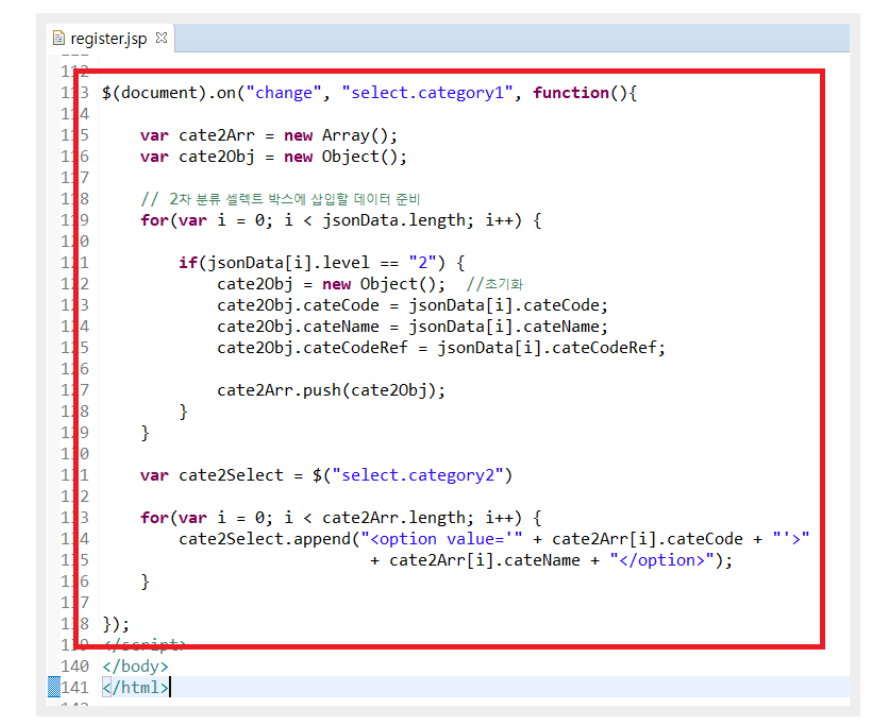Close the register.jsp tab
Screen dimensions: 870x725
(x=161, y=38)
